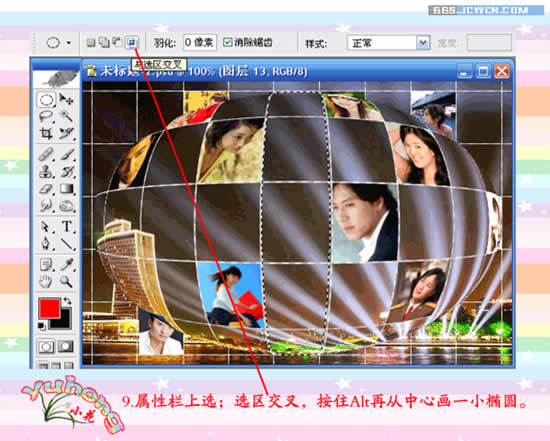Select the Zoom magnifier tool
Screen dimensions: 550x441
(66, 281)
